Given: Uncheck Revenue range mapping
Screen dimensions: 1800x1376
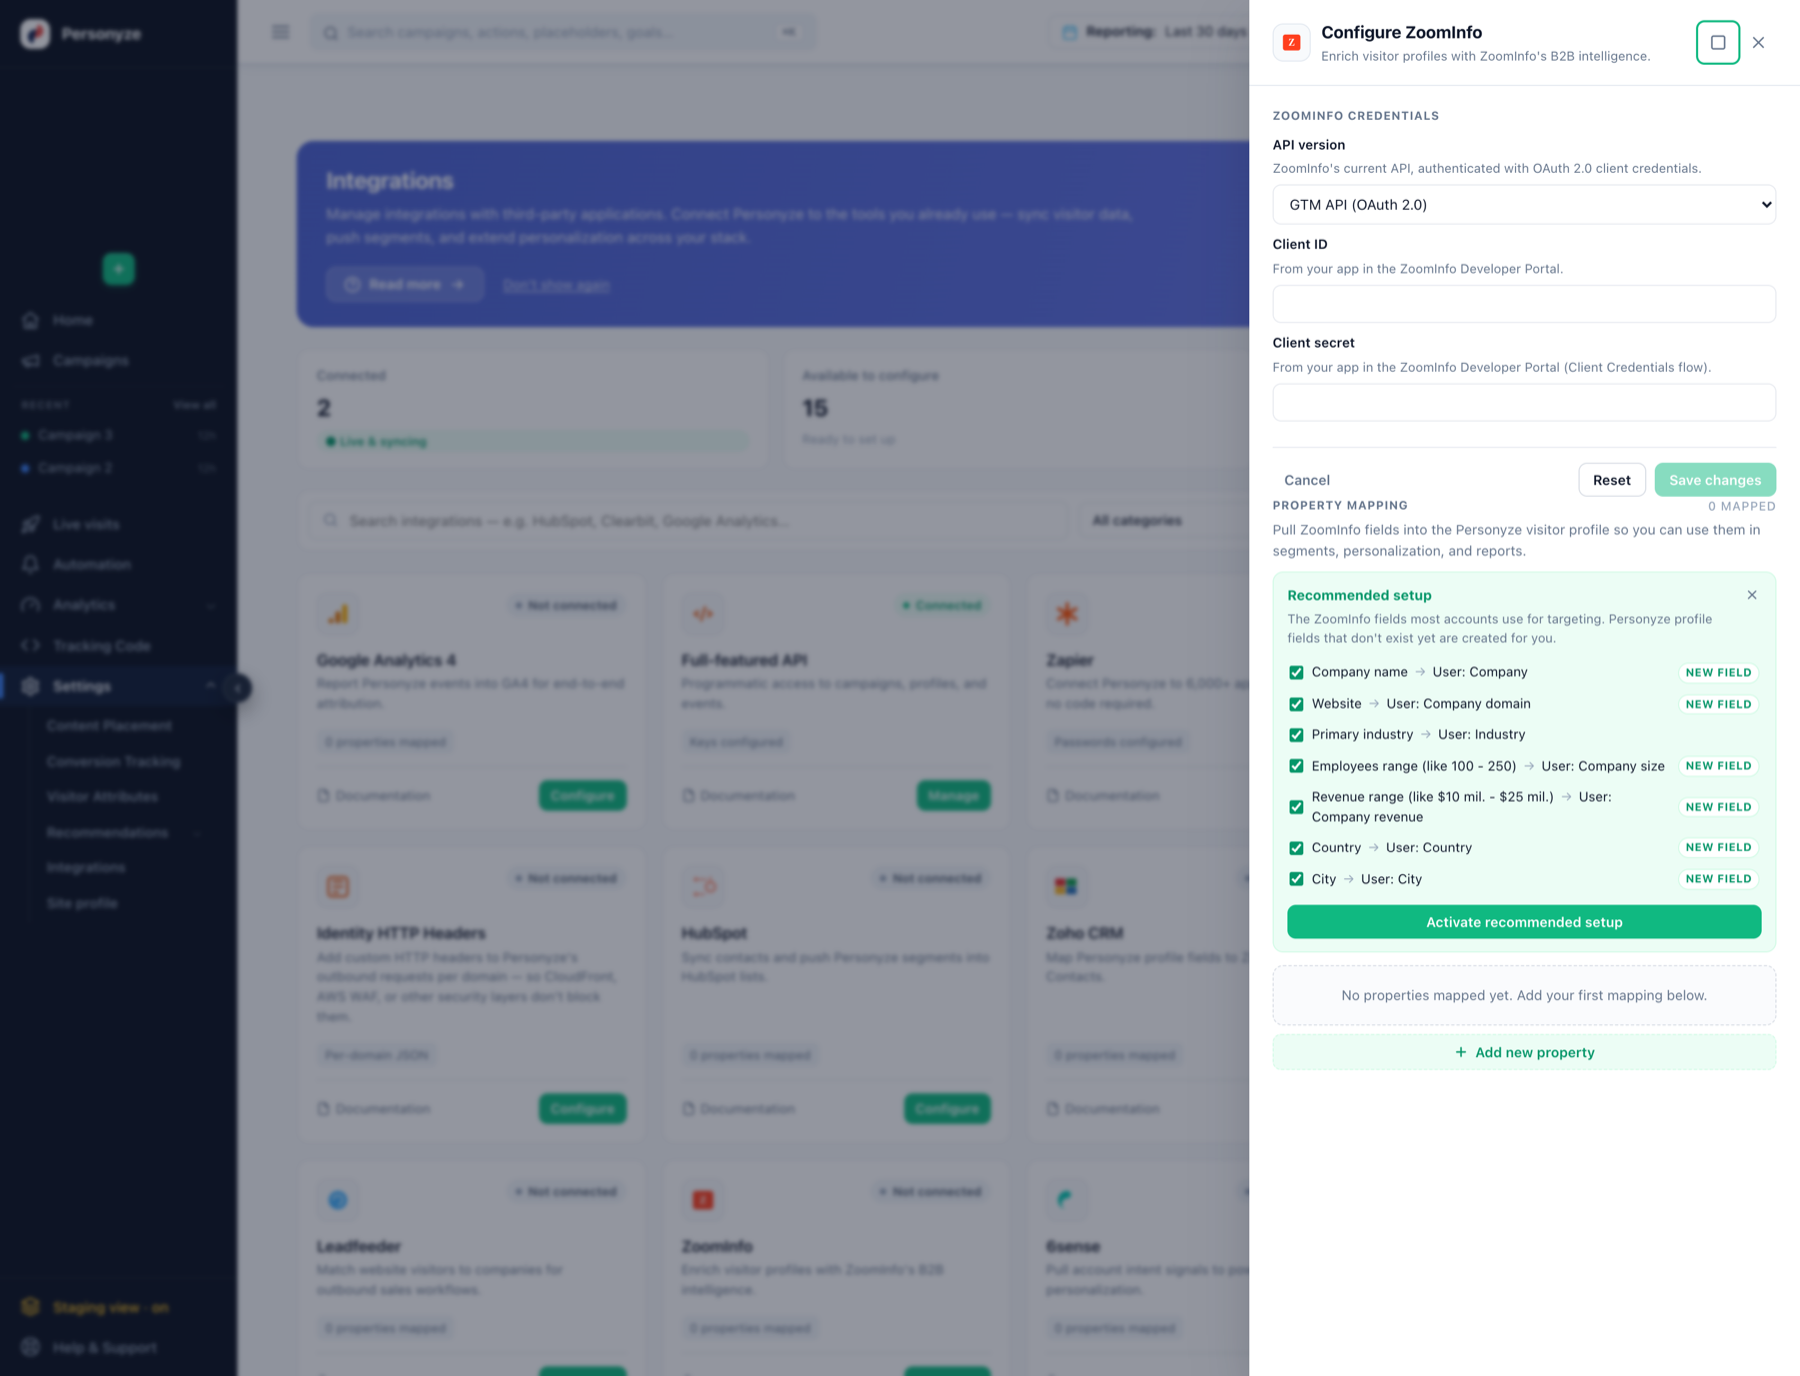Looking at the screenshot, I should pyautogui.click(x=1296, y=807).
